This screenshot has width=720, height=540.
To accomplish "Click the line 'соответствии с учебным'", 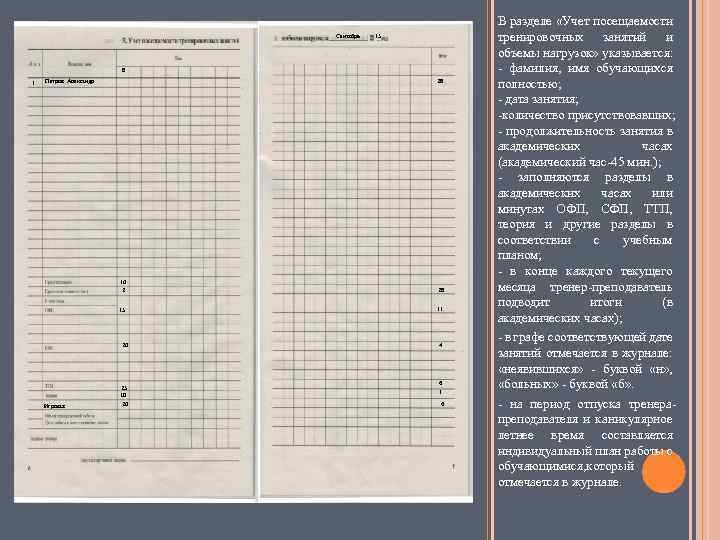I will click(585, 240).
